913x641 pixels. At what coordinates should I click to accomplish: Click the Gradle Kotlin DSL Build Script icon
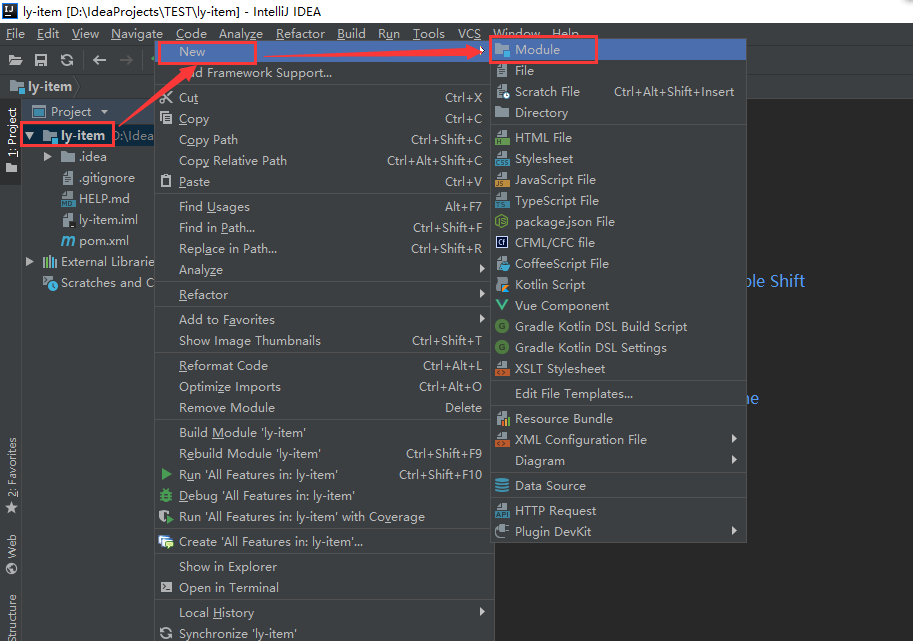coord(502,327)
